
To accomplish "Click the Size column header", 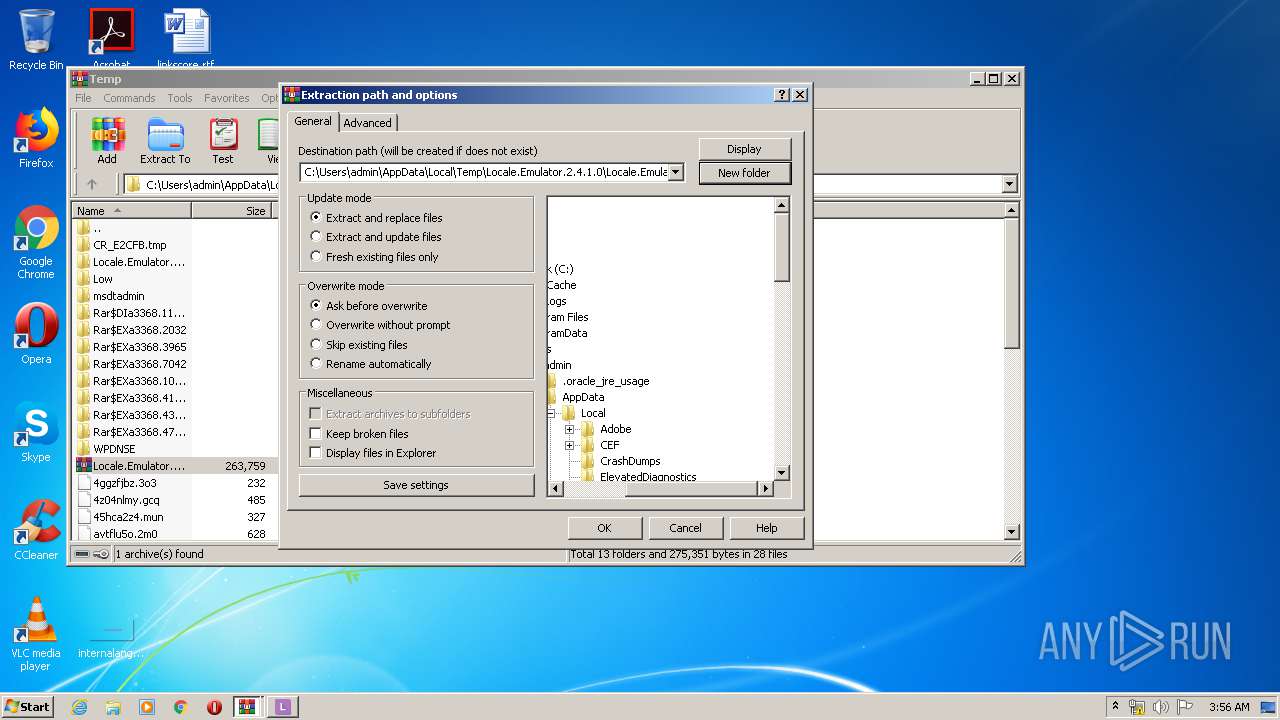I will tap(231, 211).
